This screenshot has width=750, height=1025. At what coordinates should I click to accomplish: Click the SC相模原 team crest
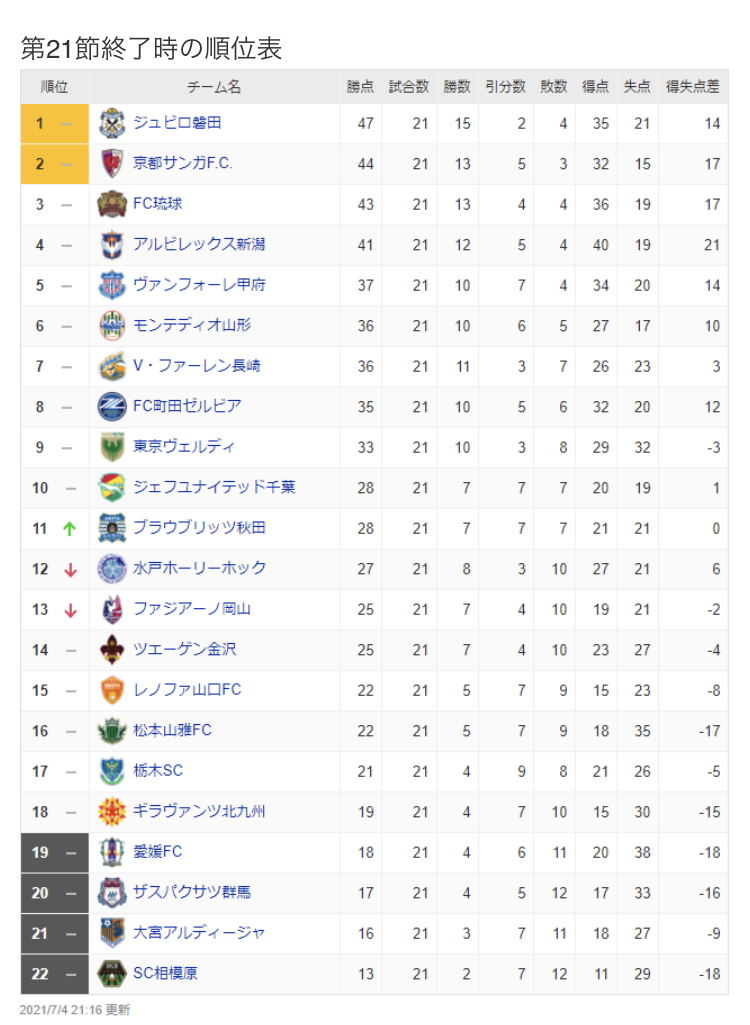[x=111, y=973]
